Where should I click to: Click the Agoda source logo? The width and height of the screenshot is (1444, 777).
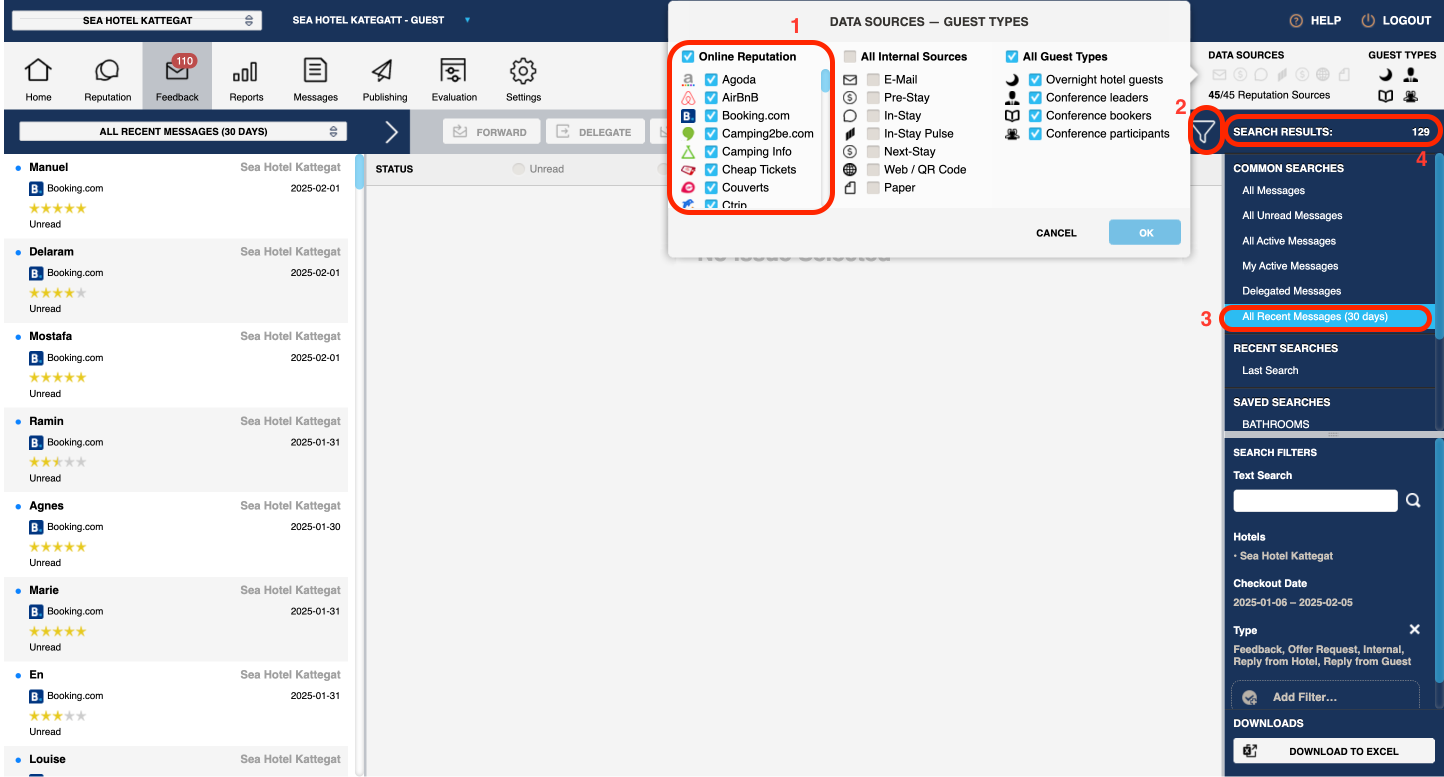tap(688, 80)
